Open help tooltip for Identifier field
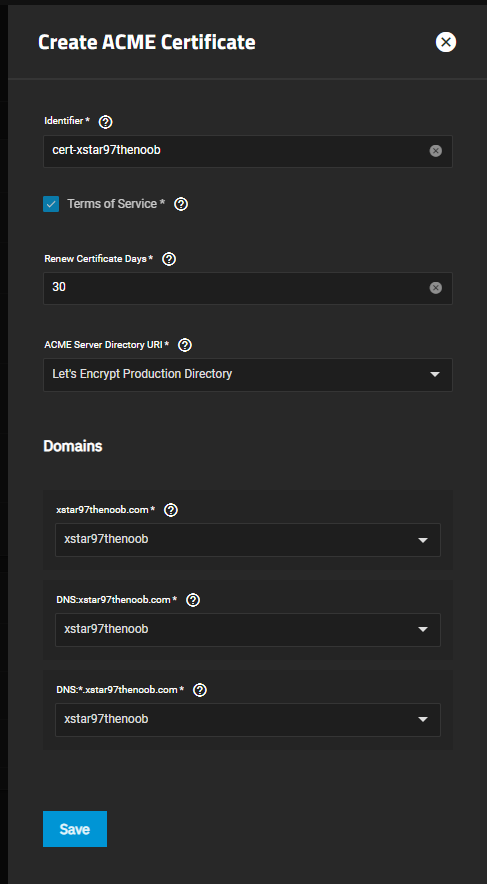This screenshot has height=884, width=487. pyautogui.click(x=105, y=122)
